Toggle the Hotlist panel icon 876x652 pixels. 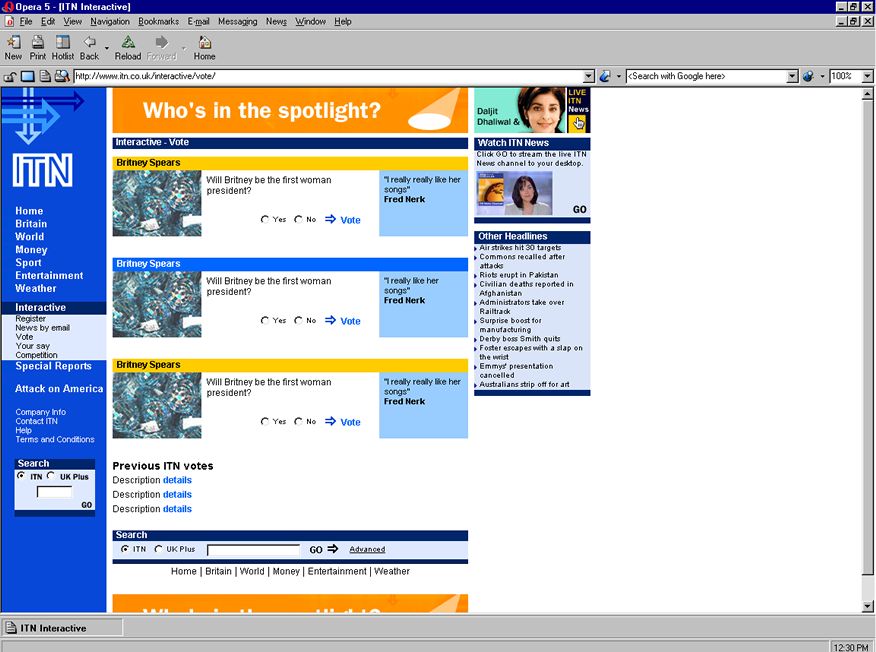[x=63, y=42]
